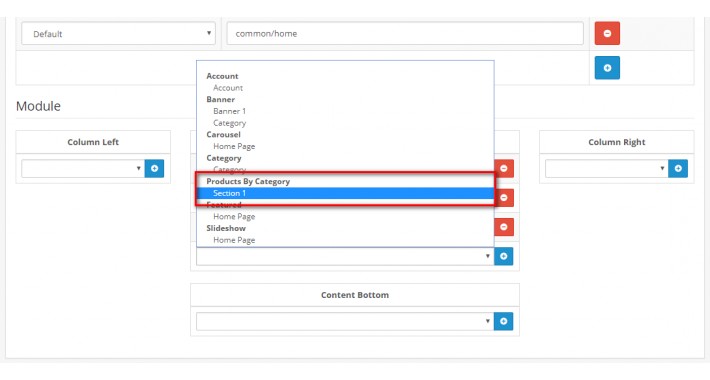Click the Products By Category group label
The image size is (710, 380).
248,181
